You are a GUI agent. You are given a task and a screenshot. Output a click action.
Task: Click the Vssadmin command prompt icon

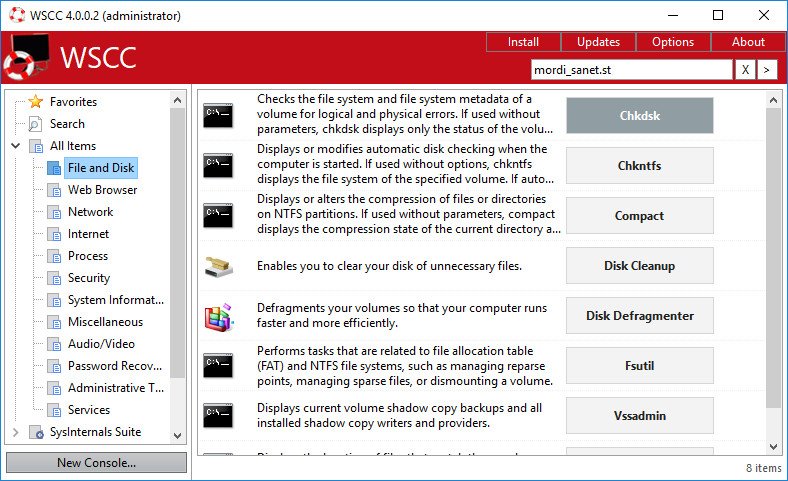pyautogui.click(x=218, y=416)
